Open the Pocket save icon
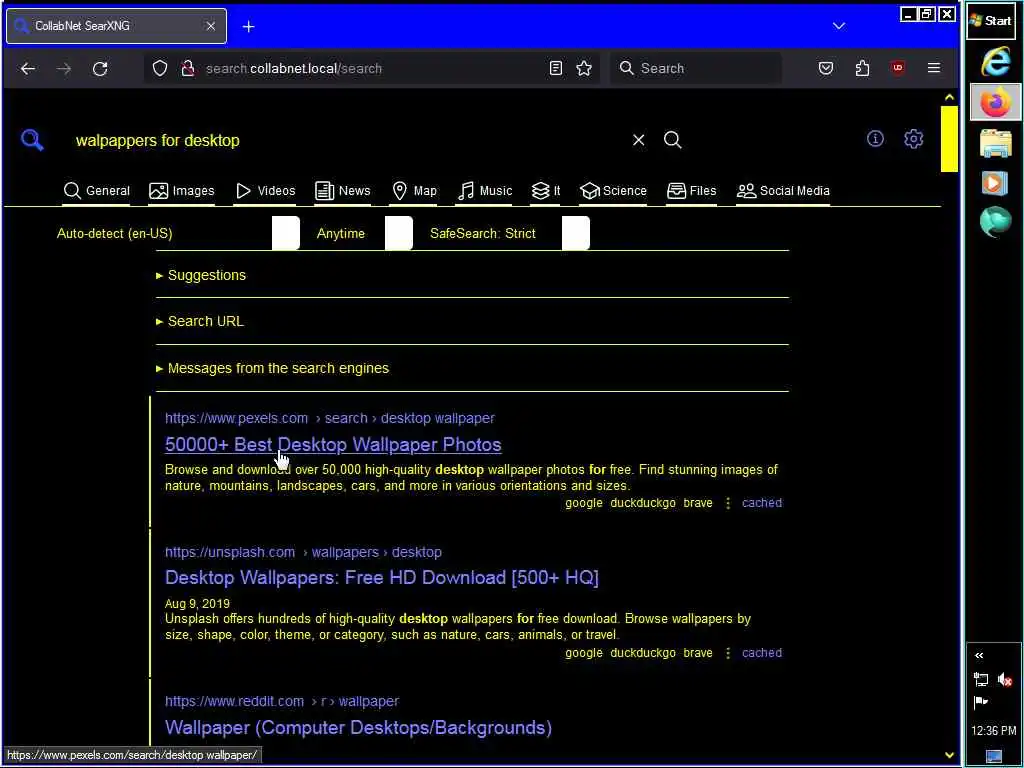 (825, 68)
